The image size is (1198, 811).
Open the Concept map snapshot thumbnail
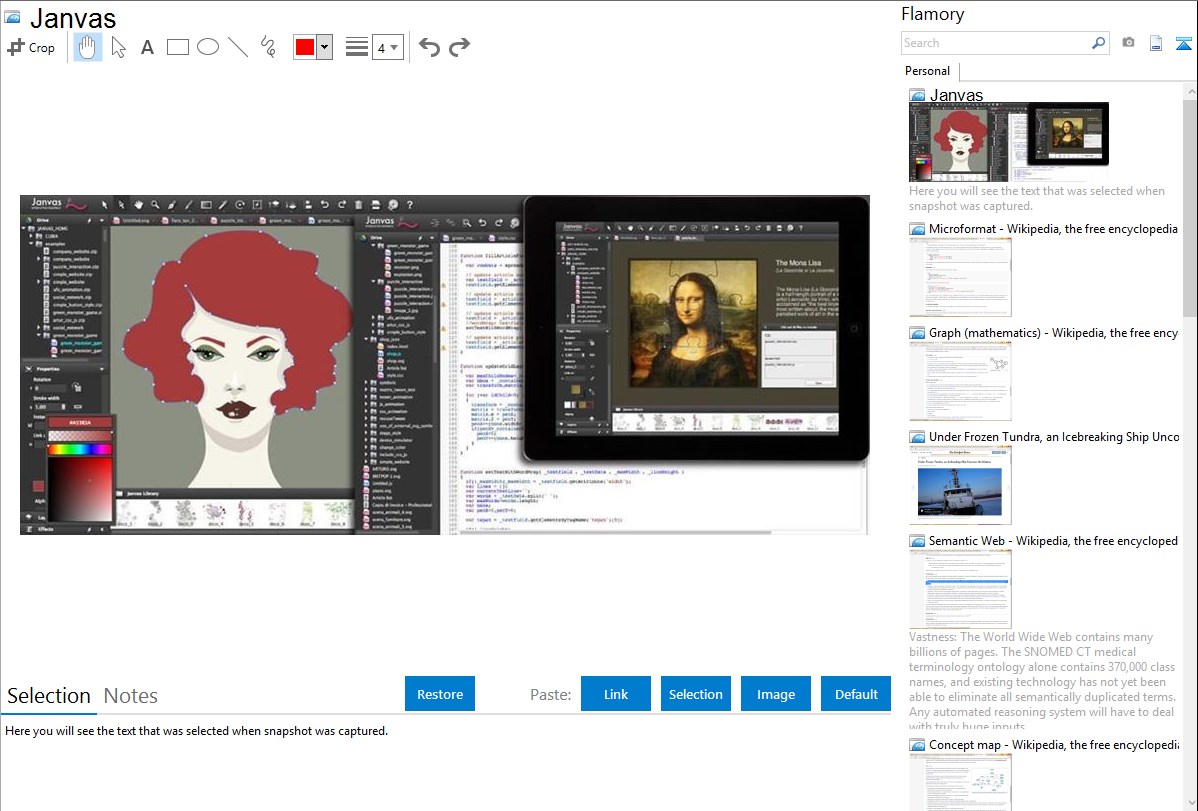coord(960,782)
